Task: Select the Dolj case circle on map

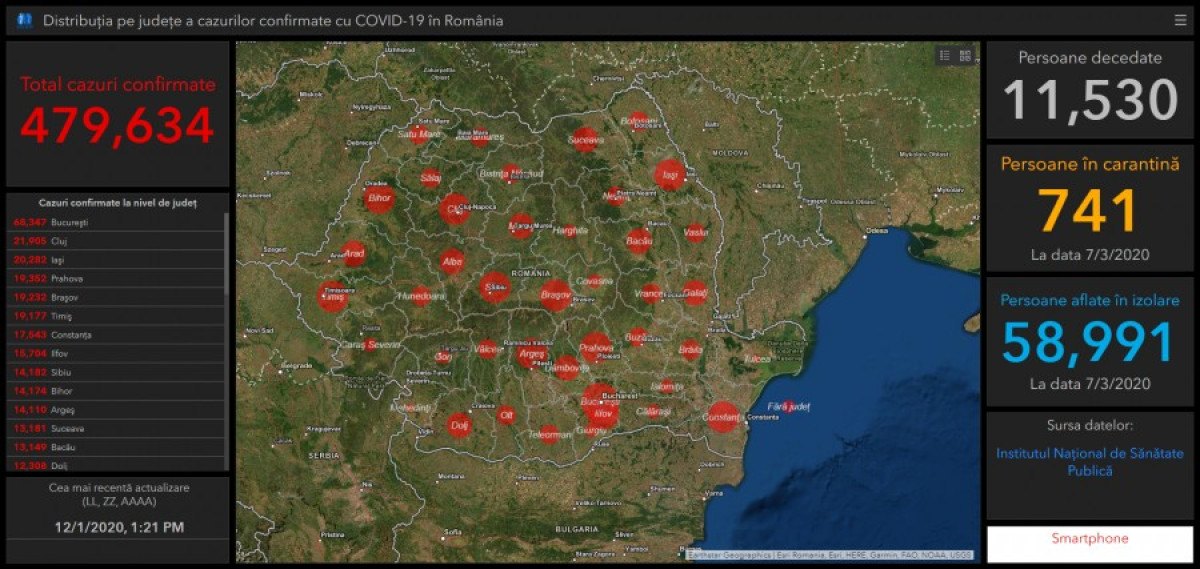Action: (458, 426)
